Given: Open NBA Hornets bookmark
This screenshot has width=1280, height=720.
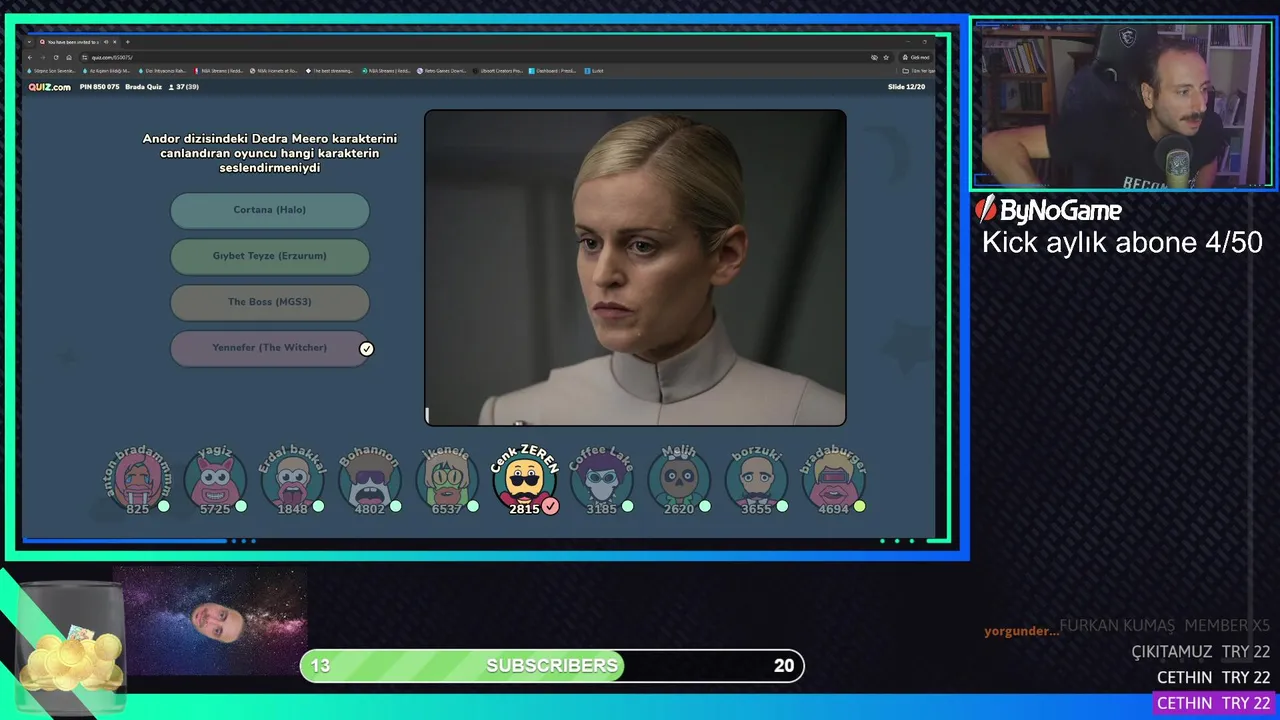Looking at the screenshot, I should 274,71.
